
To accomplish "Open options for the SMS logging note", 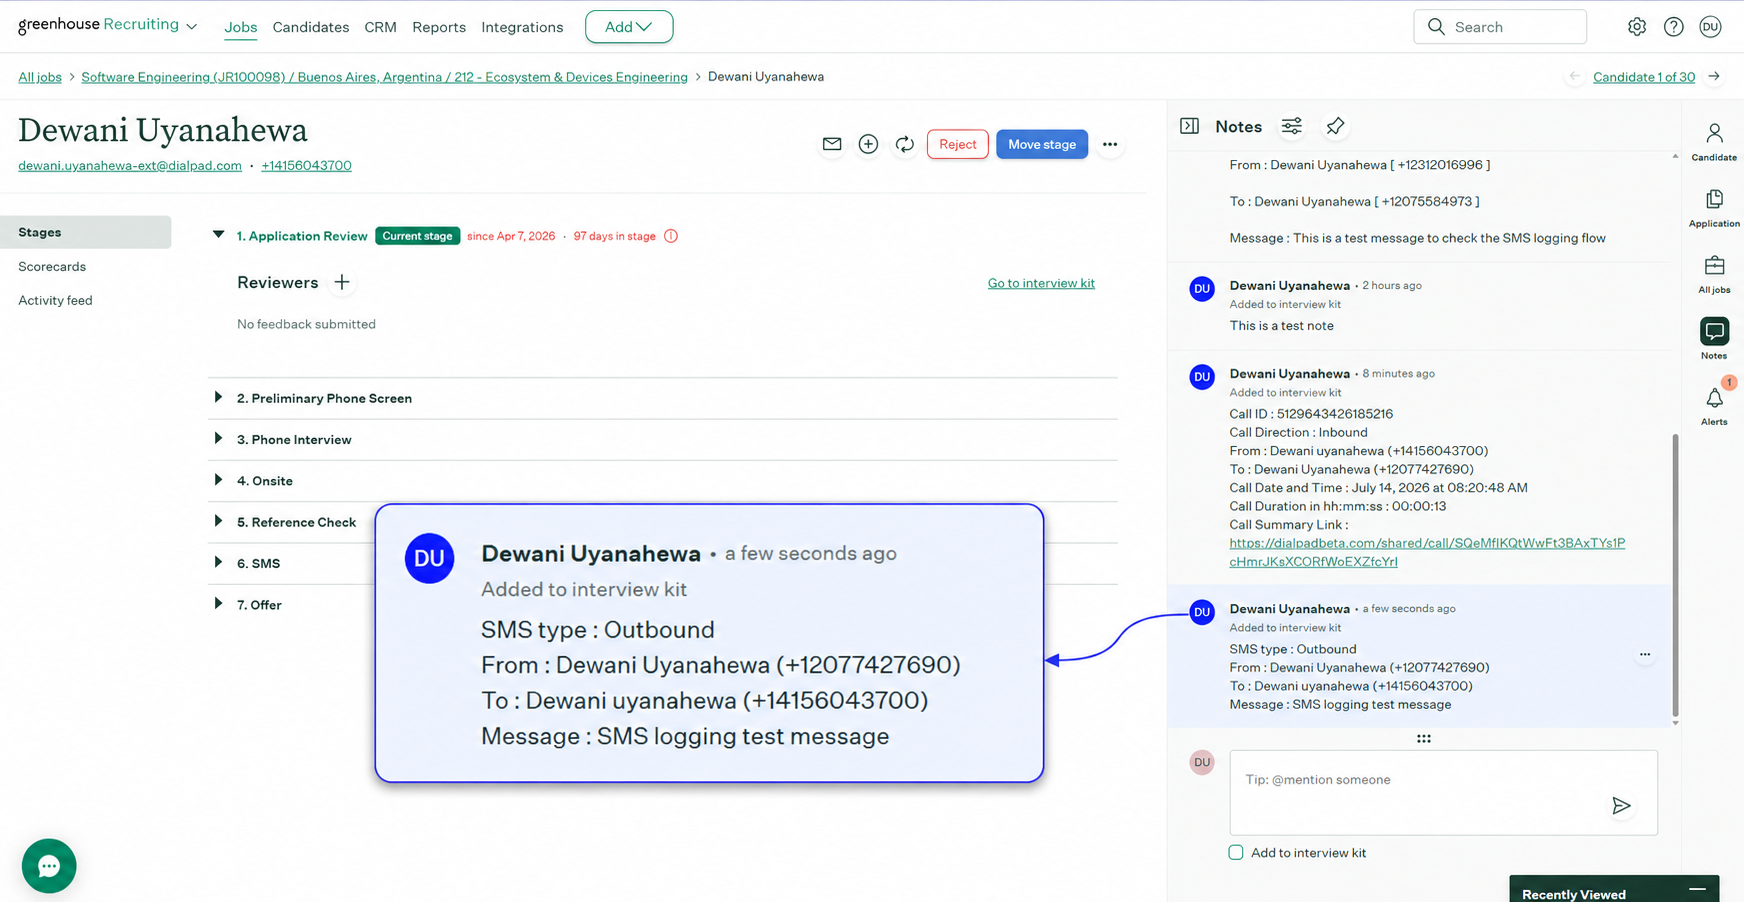I will (1645, 654).
